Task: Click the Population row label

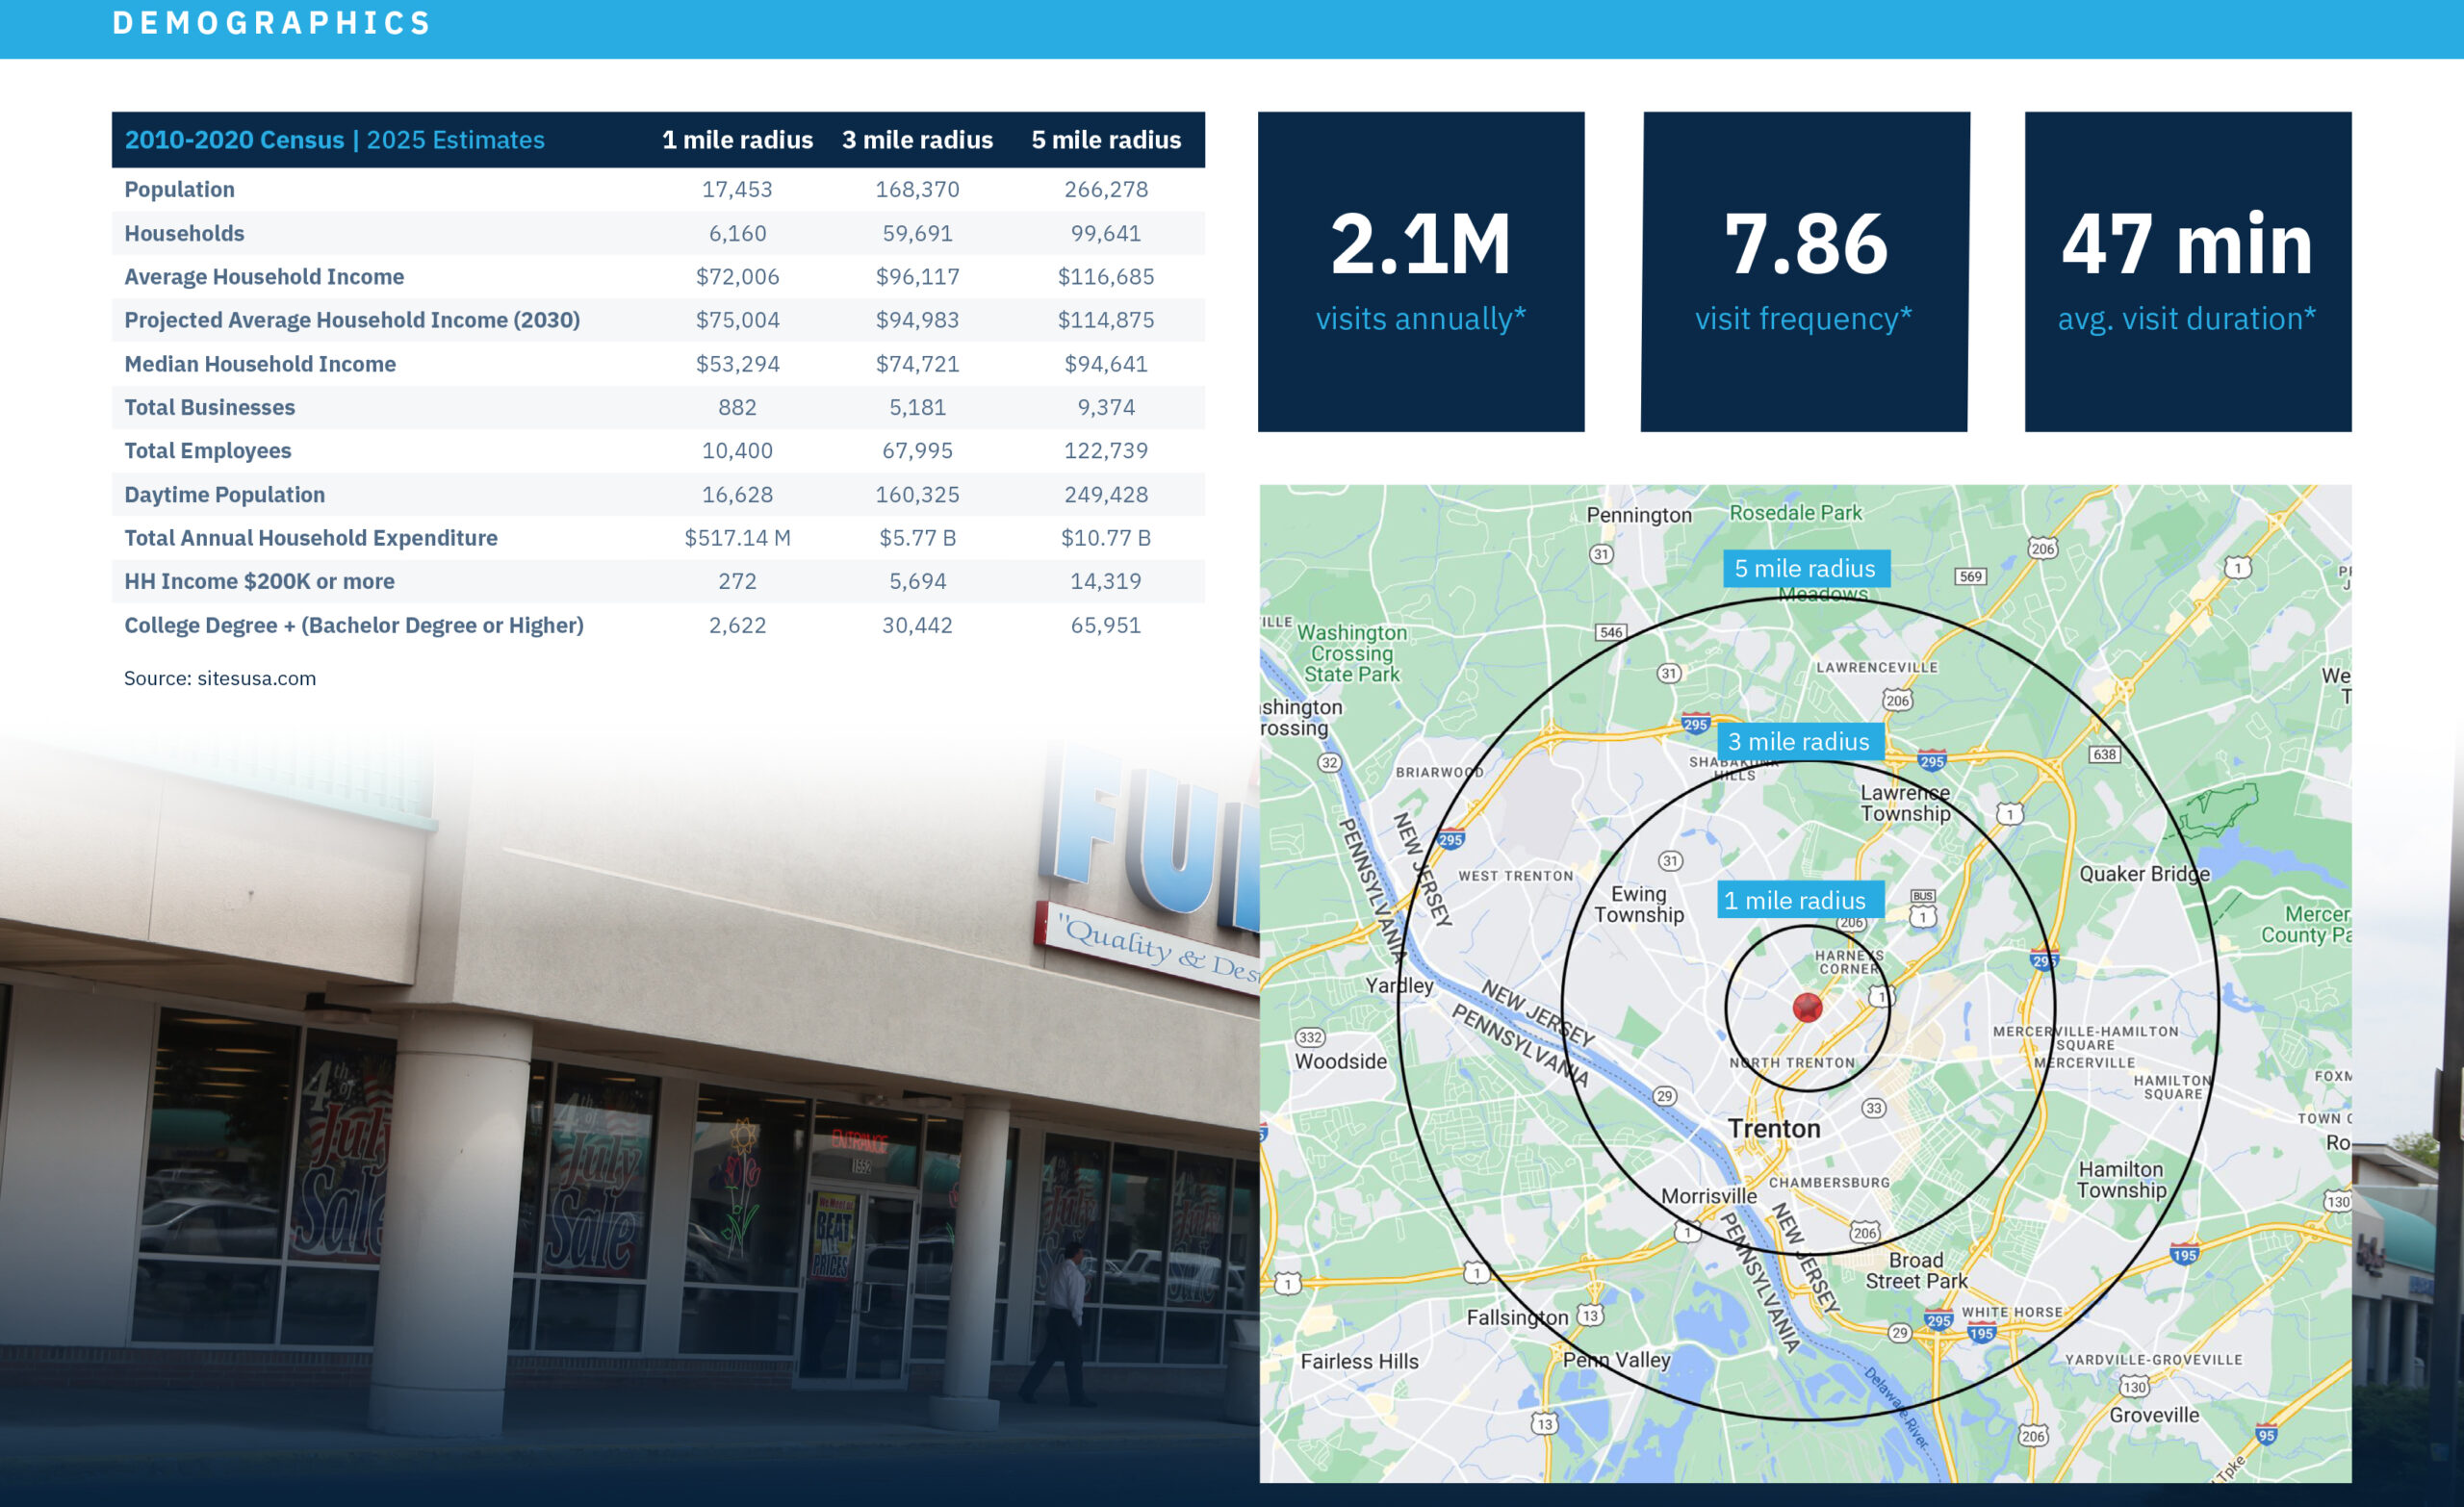Action: click(179, 190)
